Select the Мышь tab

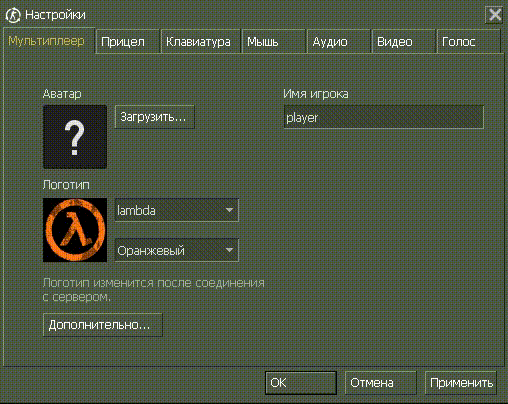[274, 42]
